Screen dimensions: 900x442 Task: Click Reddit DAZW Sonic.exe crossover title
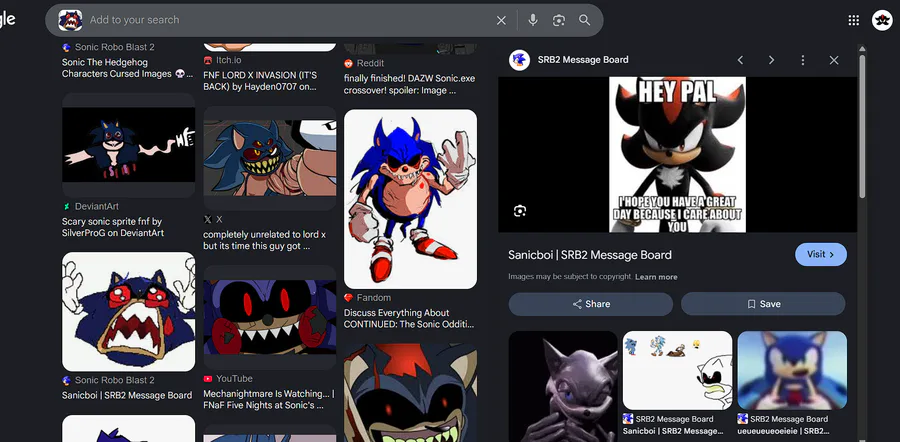(409, 84)
